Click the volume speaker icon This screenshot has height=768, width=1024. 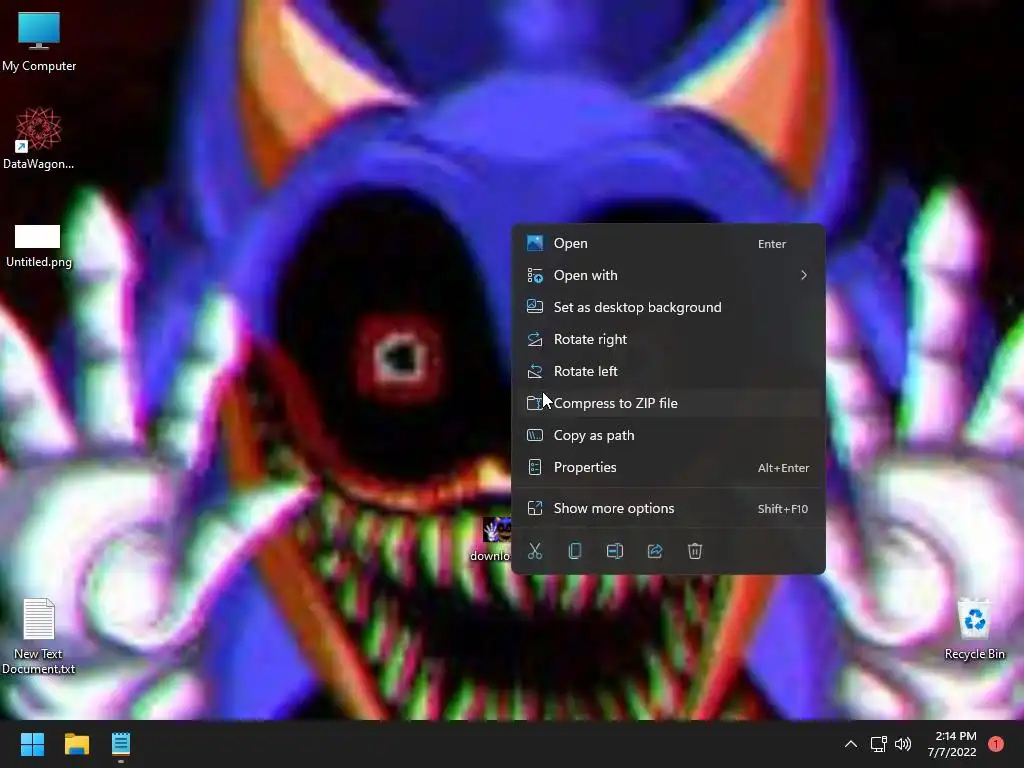click(903, 744)
